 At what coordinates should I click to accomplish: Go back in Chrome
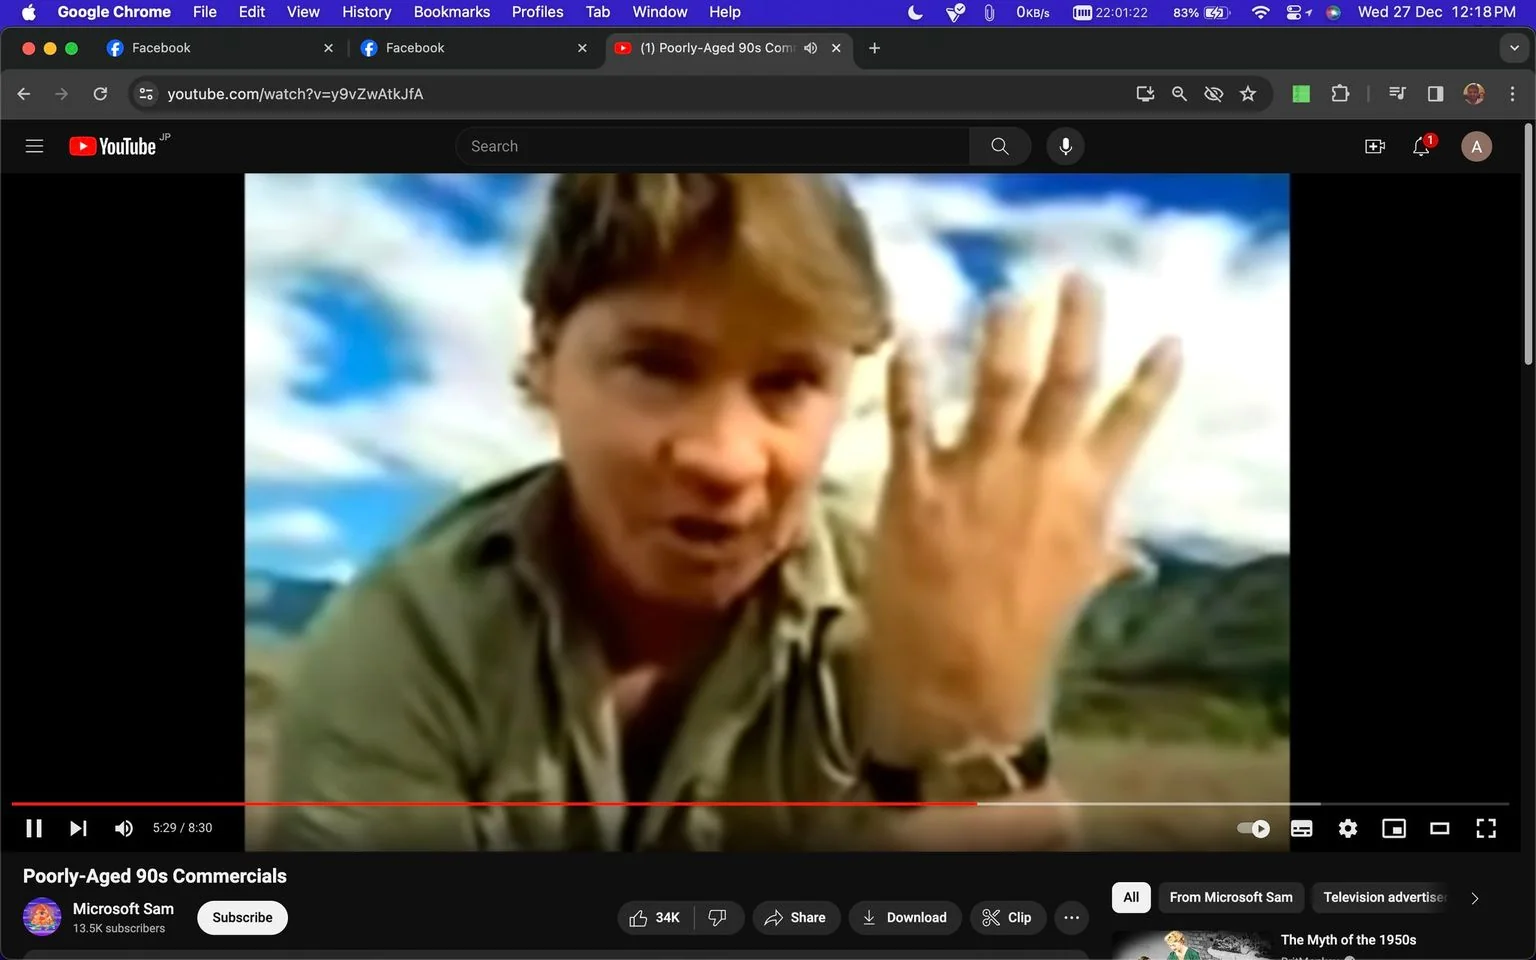point(24,93)
